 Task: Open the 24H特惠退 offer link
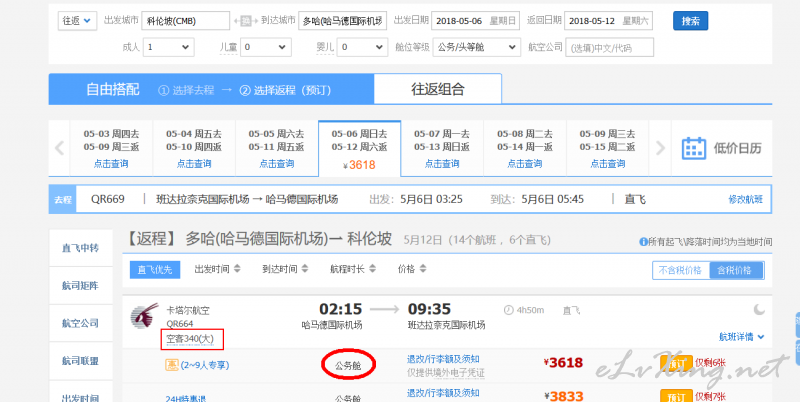186,398
